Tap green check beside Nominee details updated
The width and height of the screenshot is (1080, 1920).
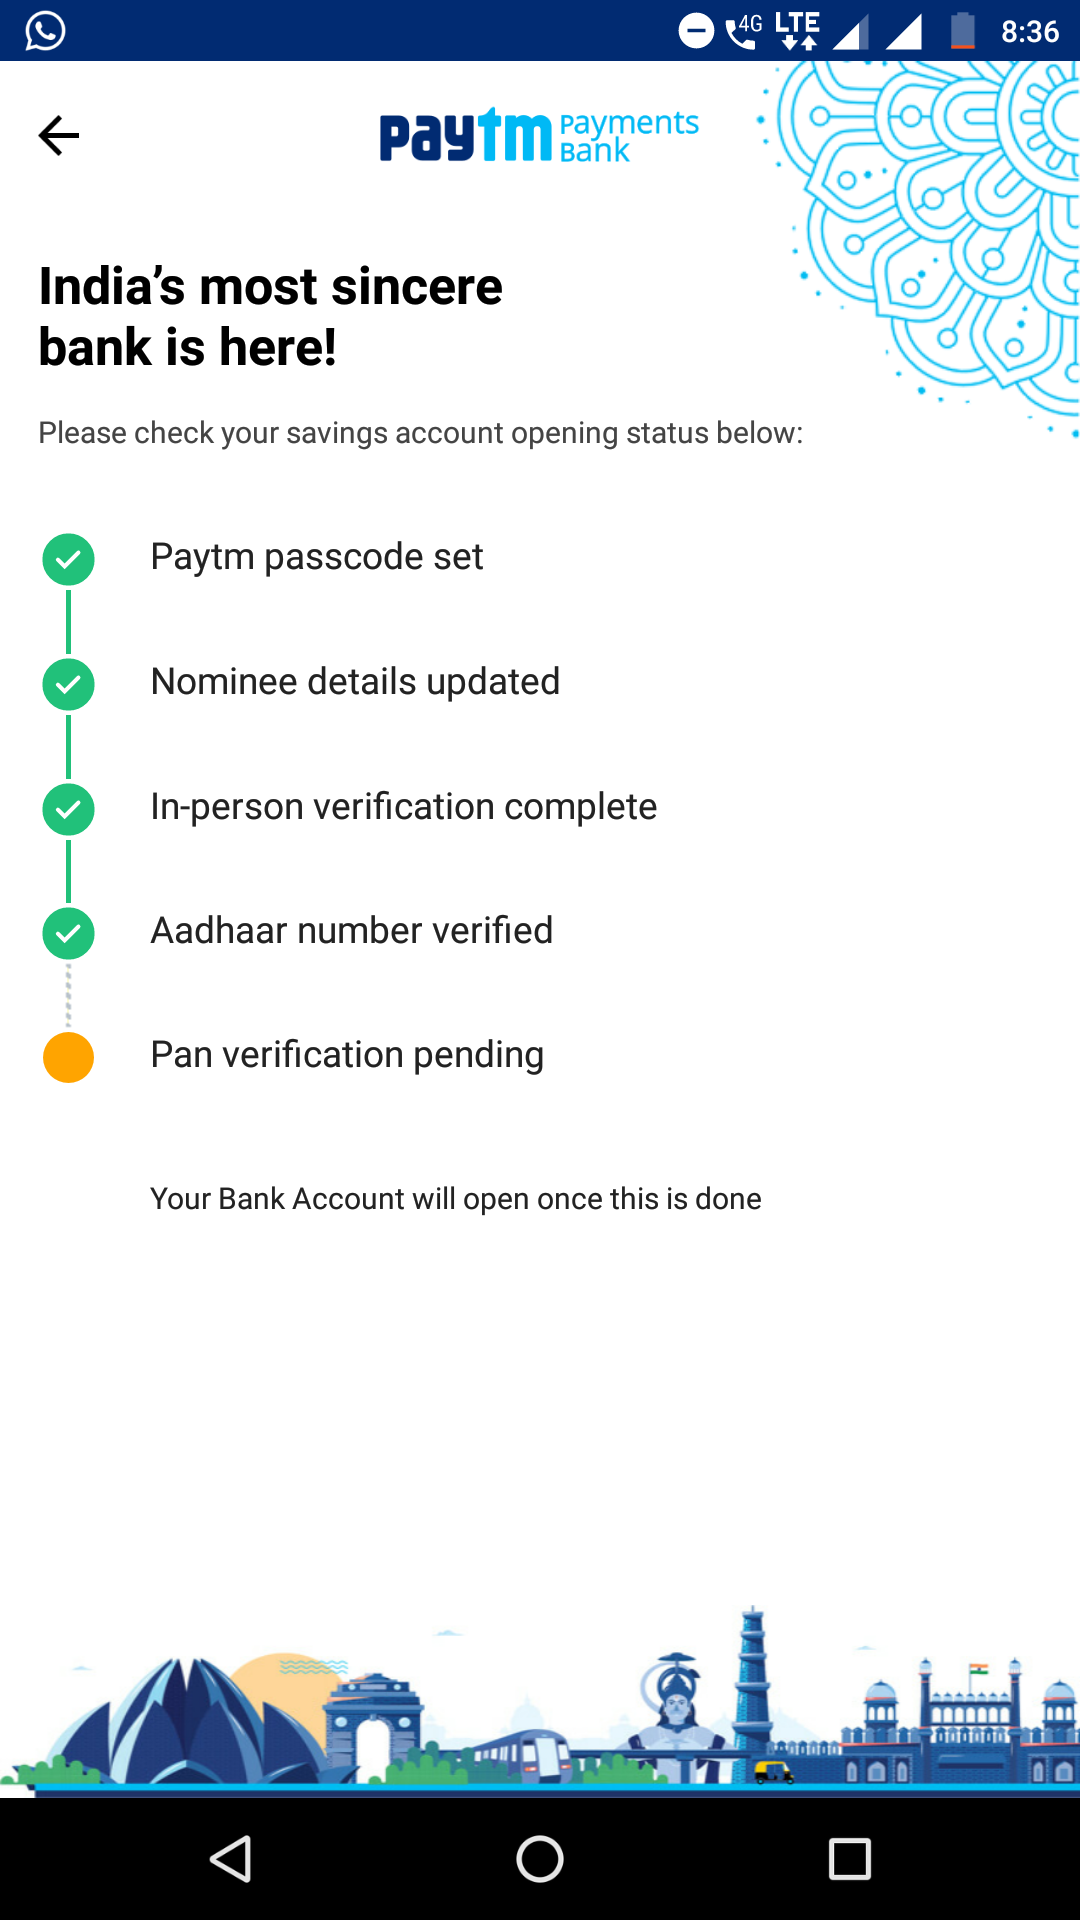(68, 684)
